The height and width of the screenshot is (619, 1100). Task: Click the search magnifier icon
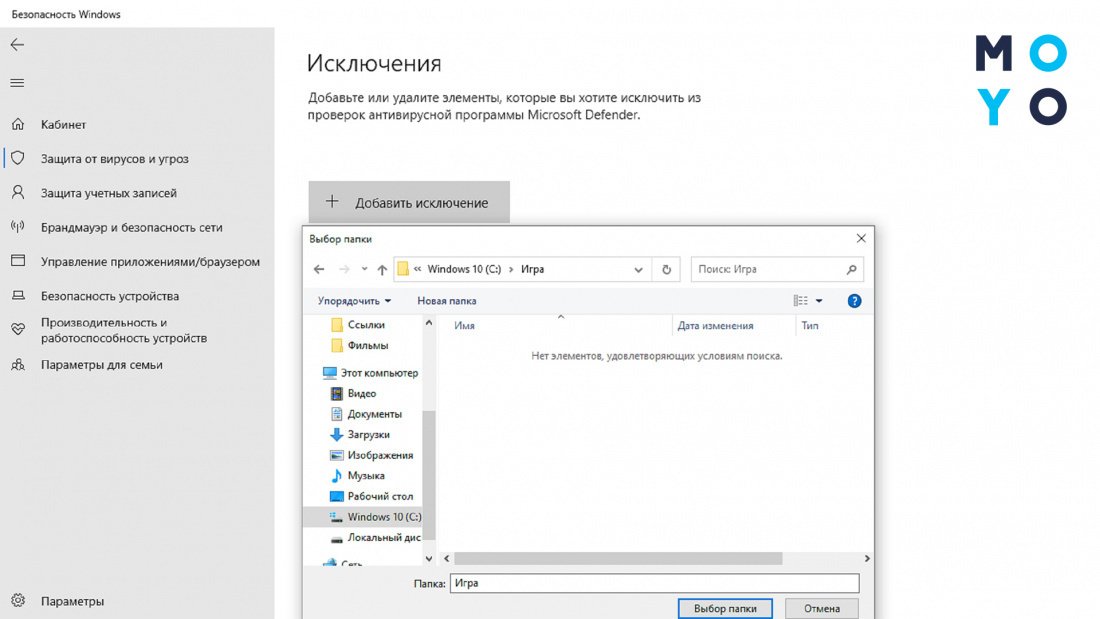coord(851,269)
